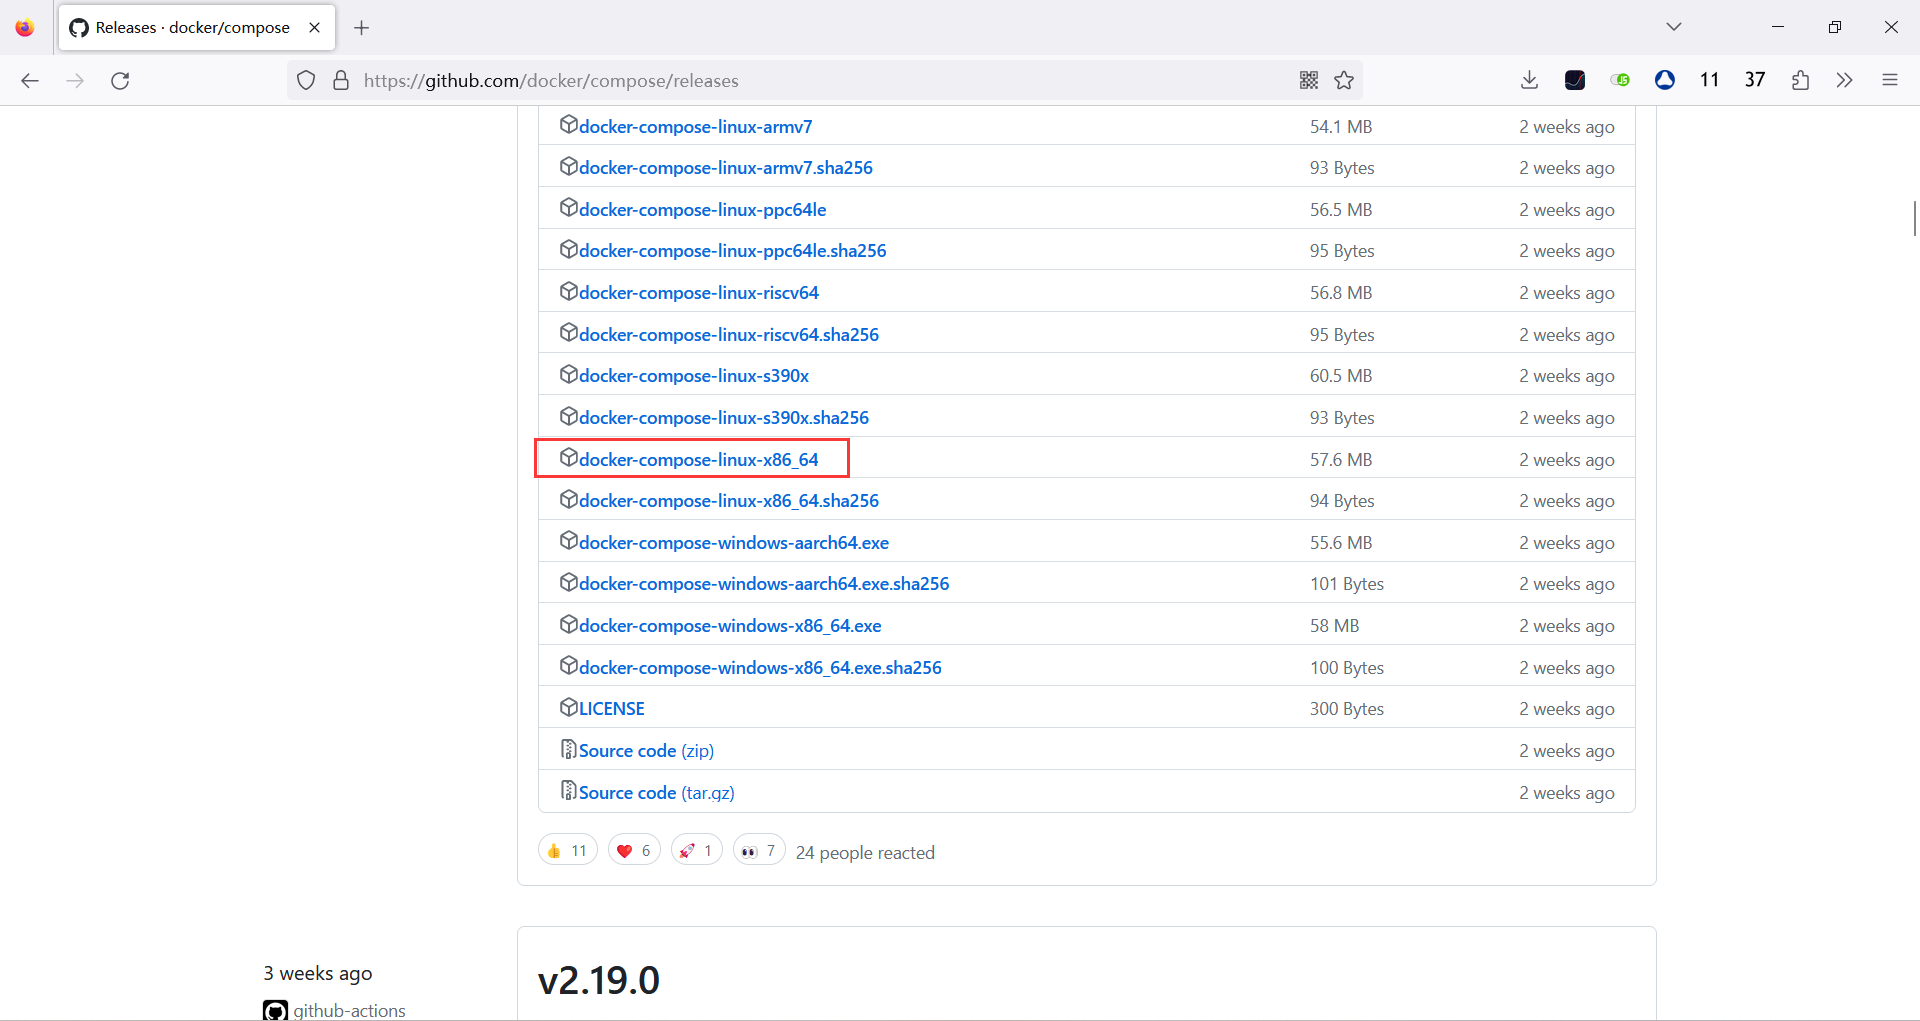Click the package icon beside docker-compose-linux-x86_64.sha256
Screen dimensions: 1920x1021
pyautogui.click(x=568, y=499)
